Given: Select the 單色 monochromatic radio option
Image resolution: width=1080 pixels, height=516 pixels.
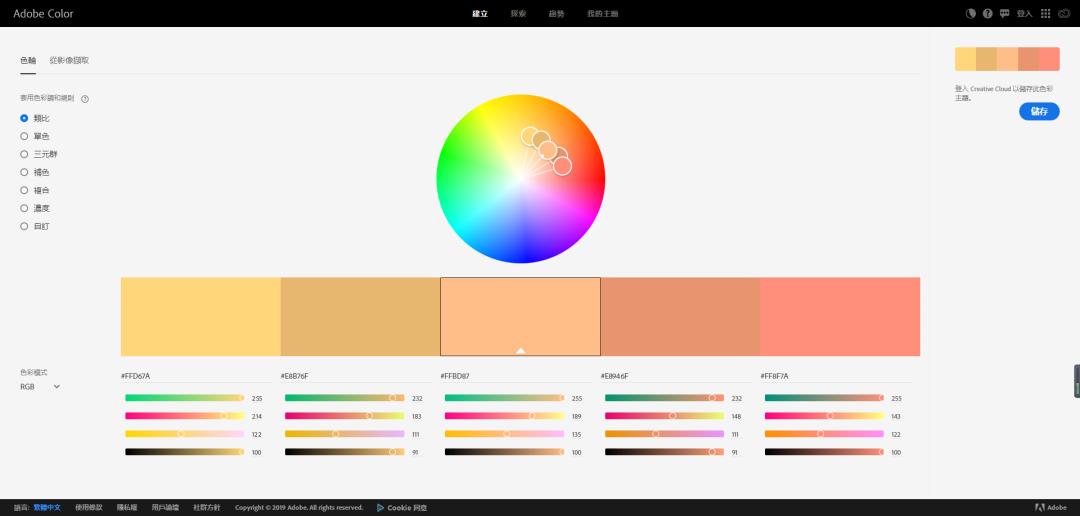Looking at the screenshot, I should click(x=24, y=136).
